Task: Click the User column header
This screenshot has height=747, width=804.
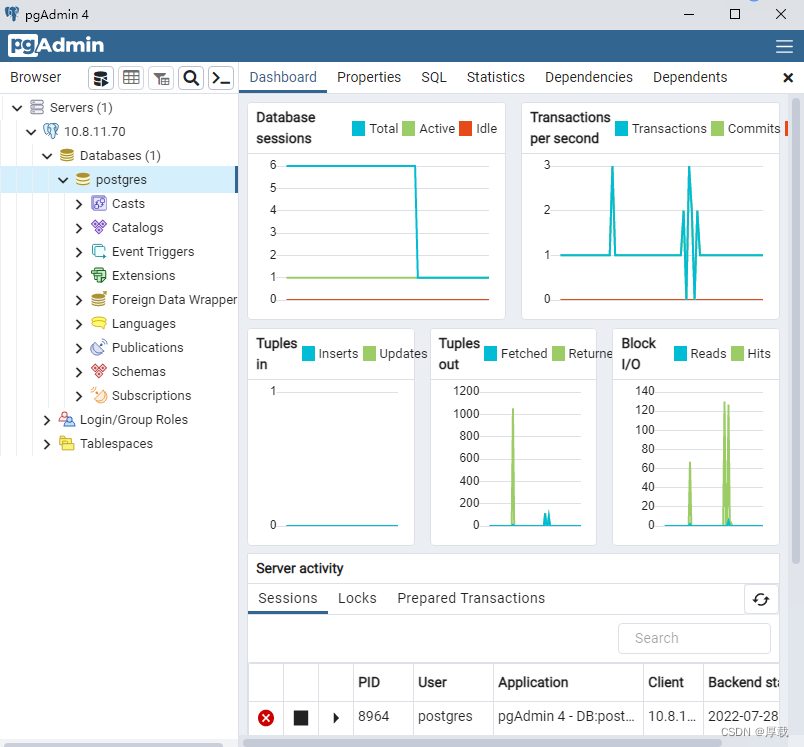Action: coord(453,682)
